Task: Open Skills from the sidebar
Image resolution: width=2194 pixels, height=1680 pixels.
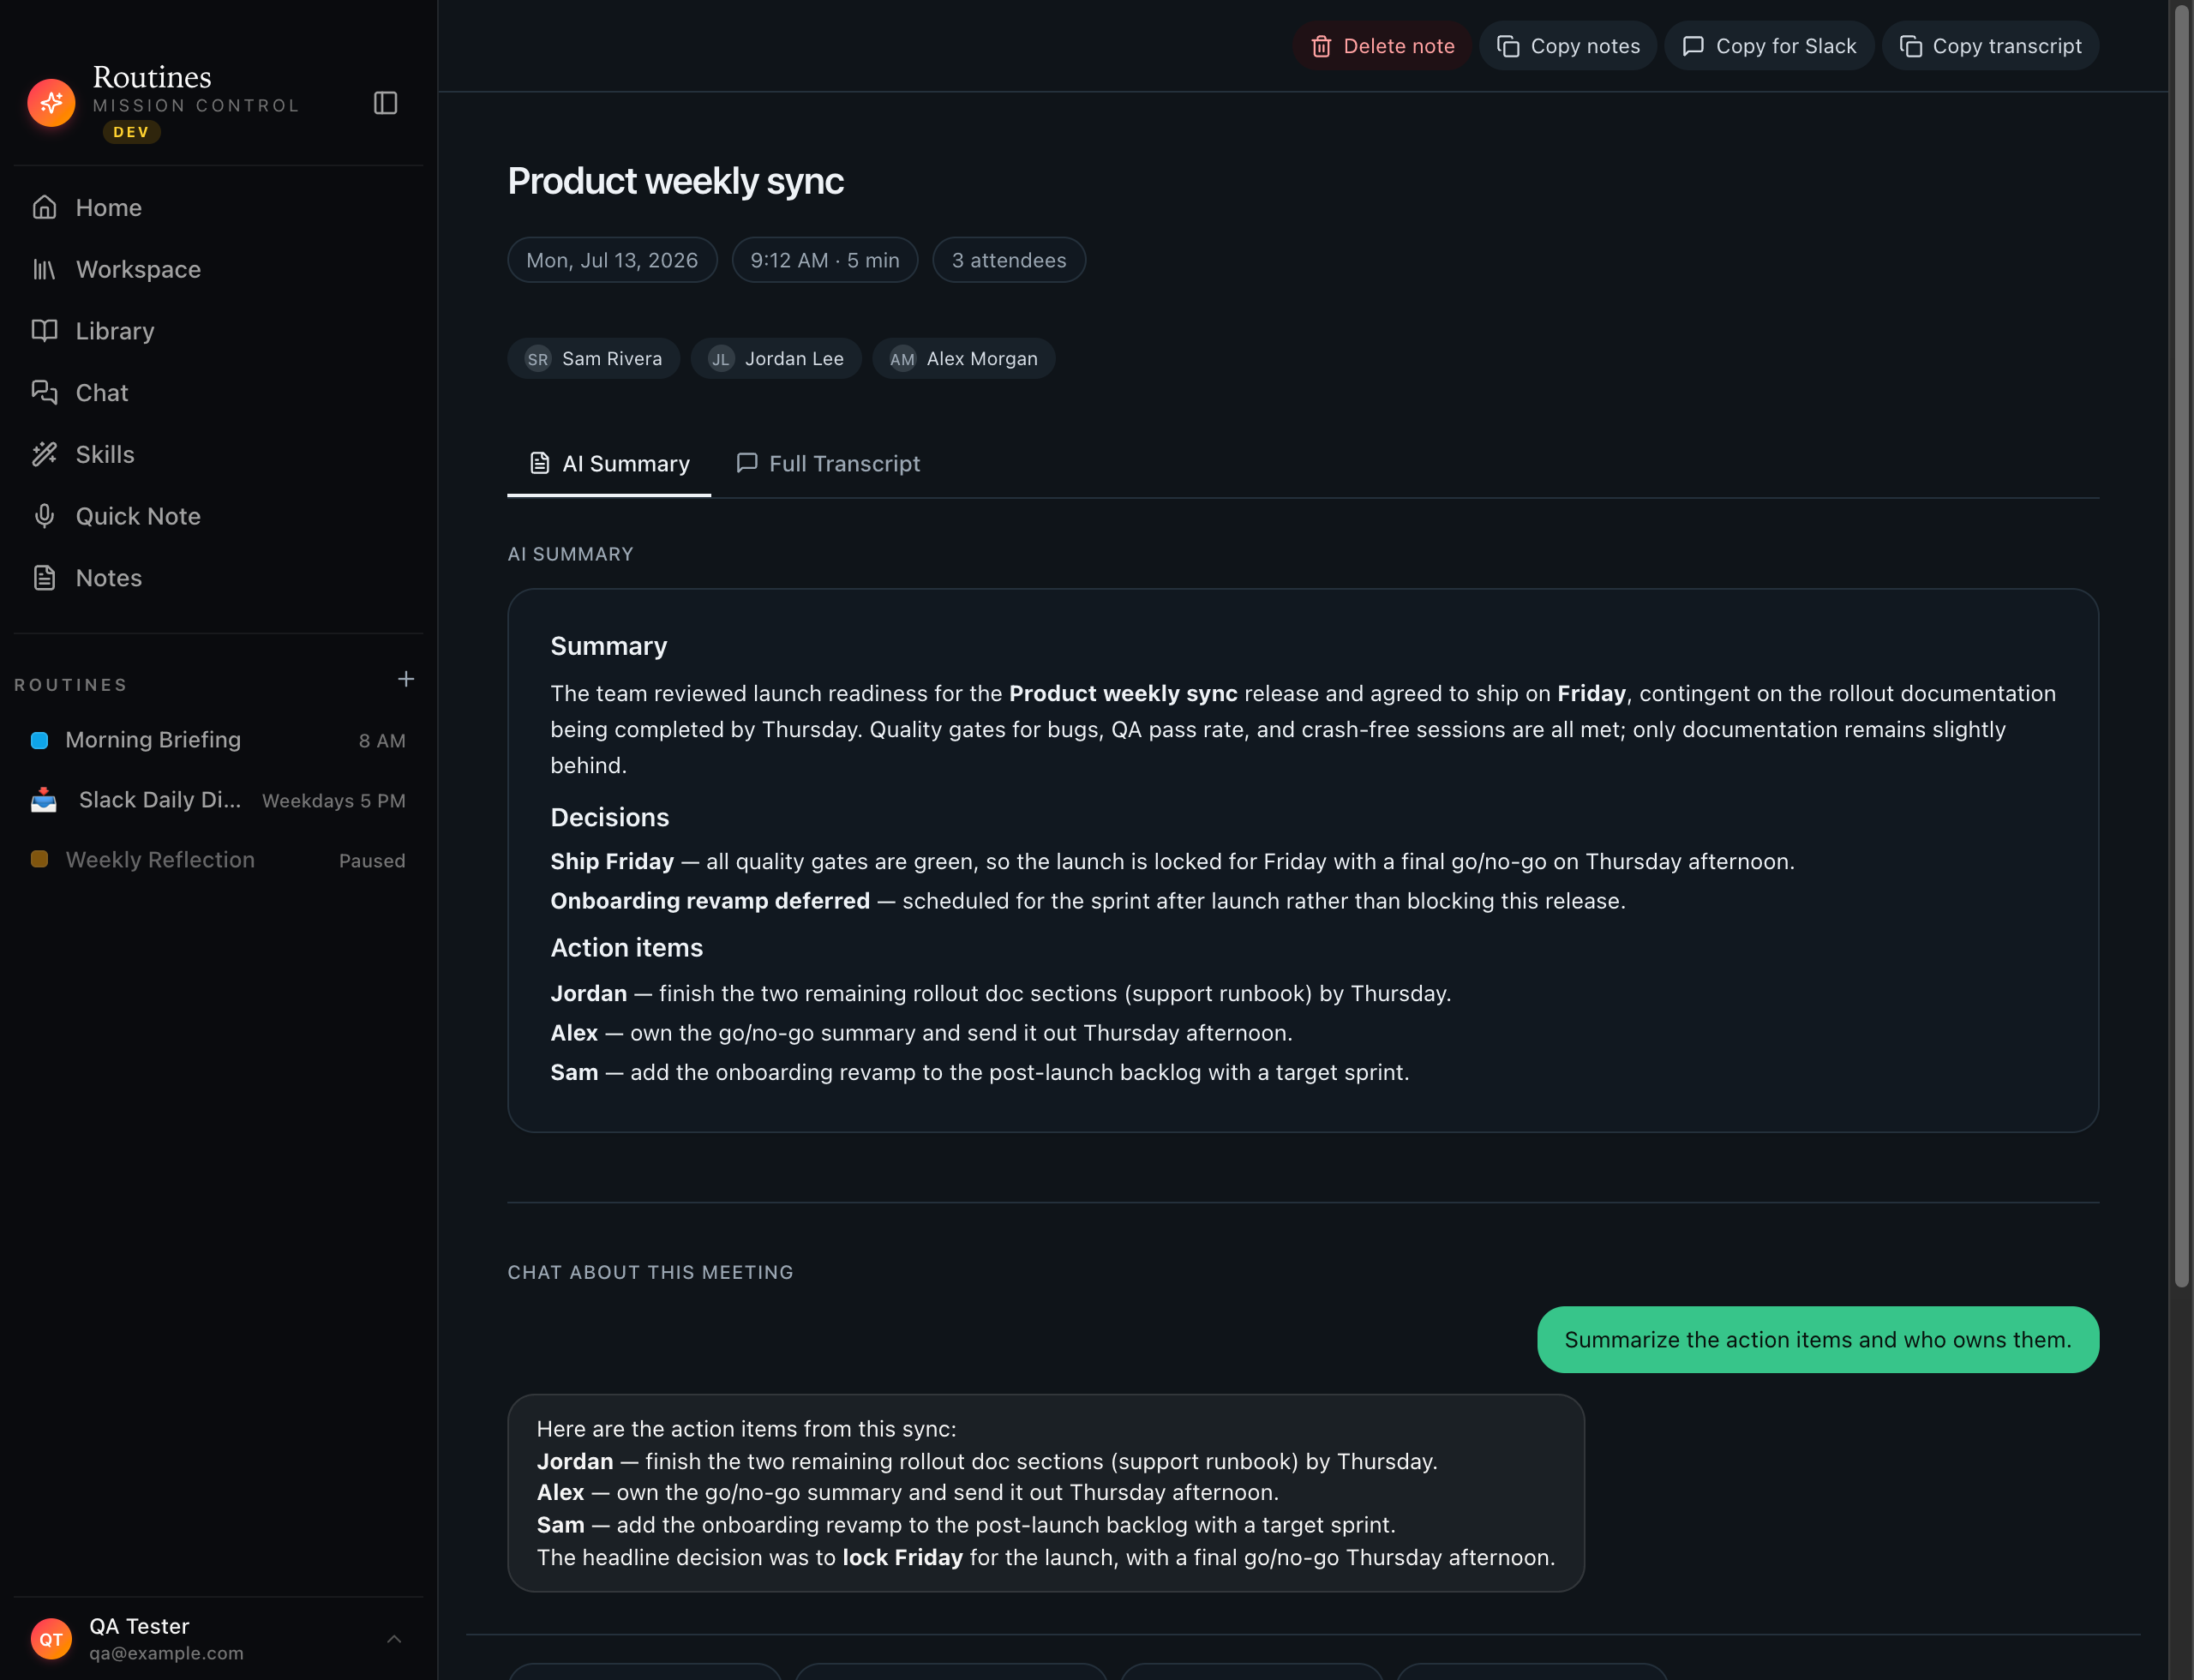Action: coord(218,455)
